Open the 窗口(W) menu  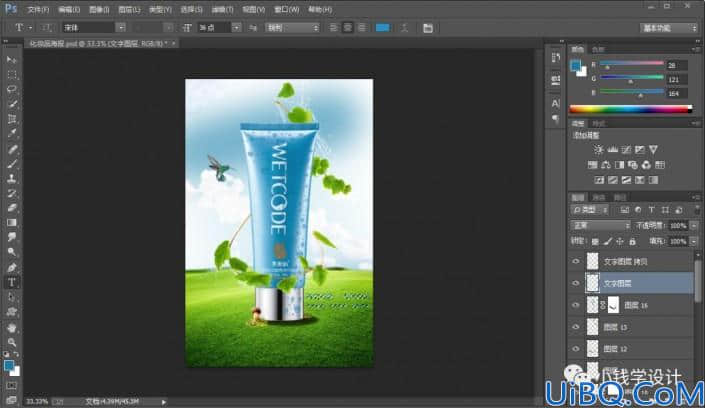(286, 9)
